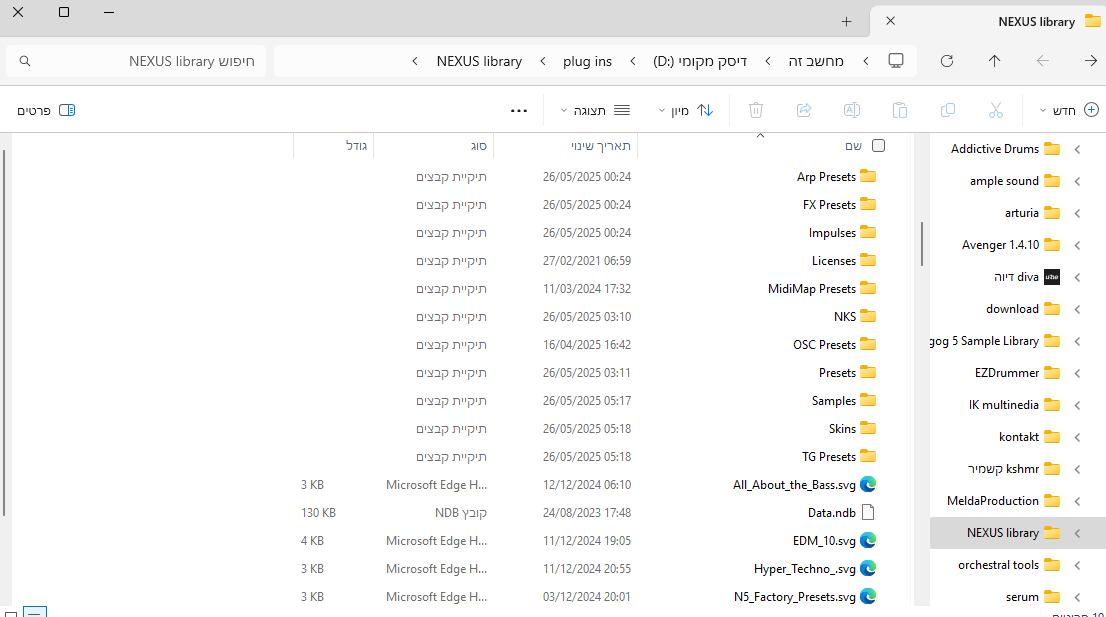This screenshot has width=1106, height=617.
Task: Click the Copy icon in toolbar
Action: 947,110
